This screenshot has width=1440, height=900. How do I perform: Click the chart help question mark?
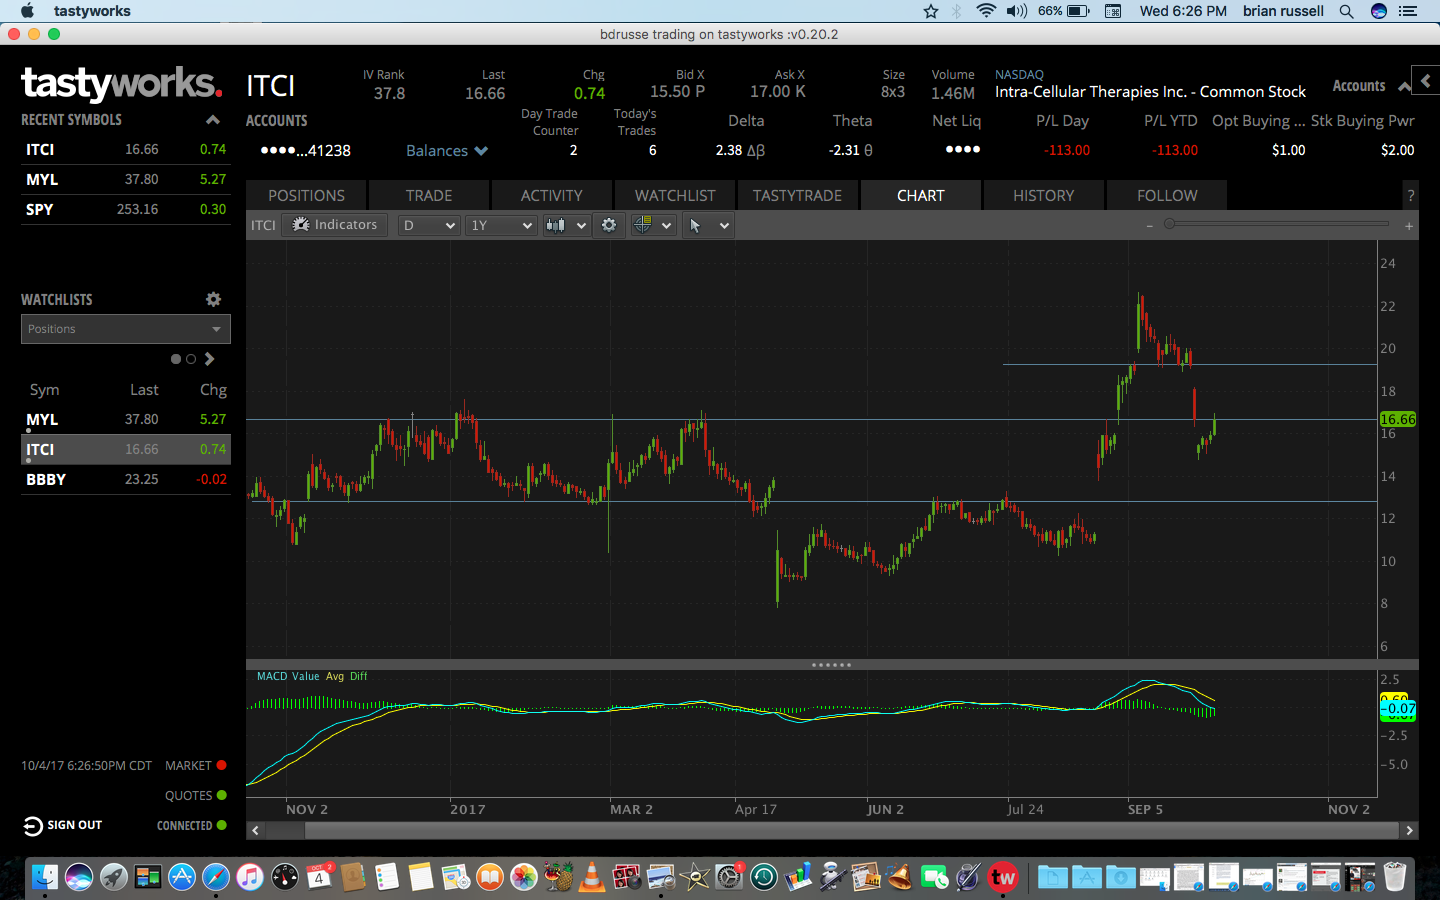click(x=1410, y=196)
